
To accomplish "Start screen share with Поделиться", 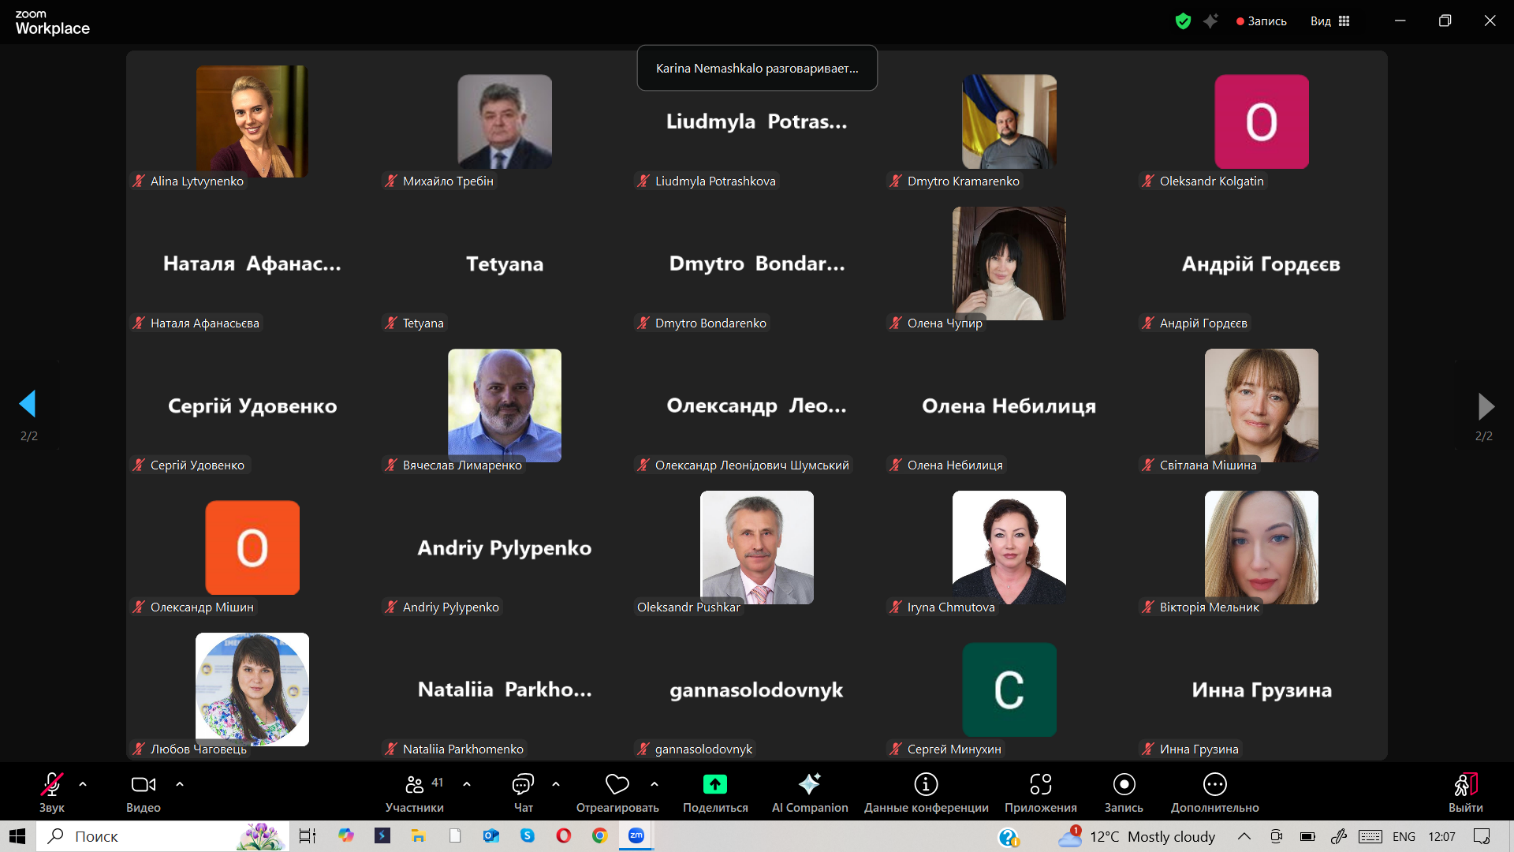I will tap(716, 792).
